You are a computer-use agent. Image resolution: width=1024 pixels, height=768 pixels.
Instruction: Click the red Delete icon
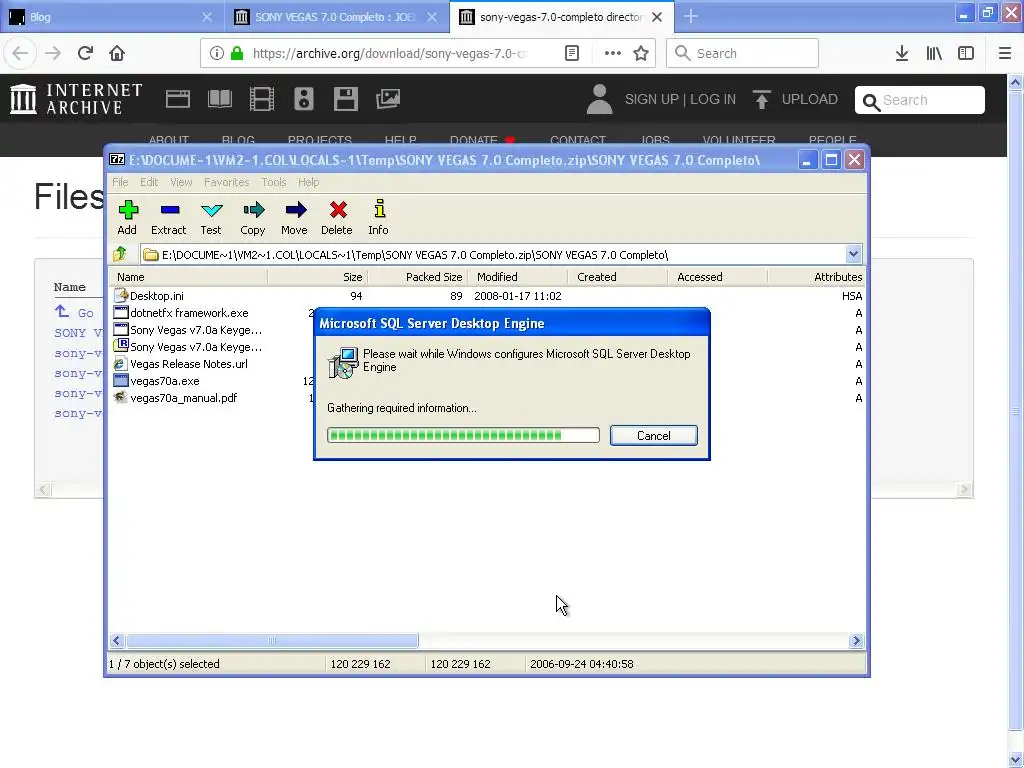tap(337, 217)
